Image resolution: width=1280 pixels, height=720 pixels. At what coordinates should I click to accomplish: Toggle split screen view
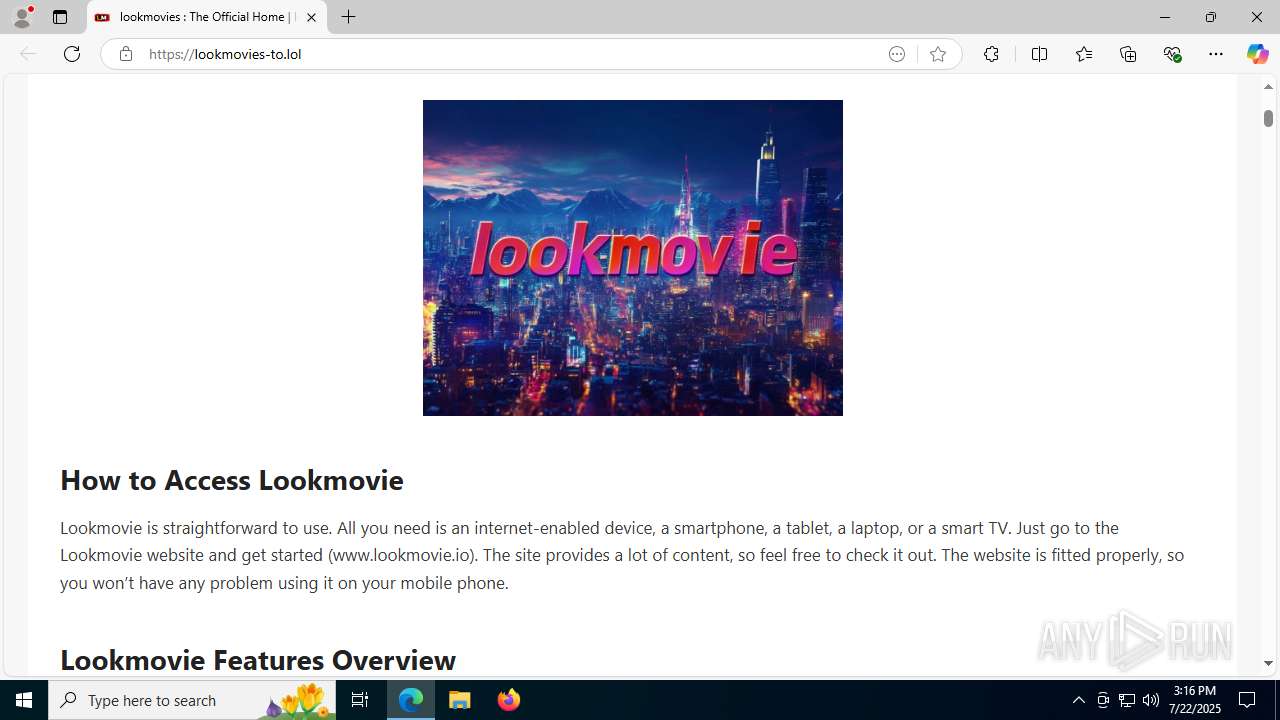pos(1039,54)
